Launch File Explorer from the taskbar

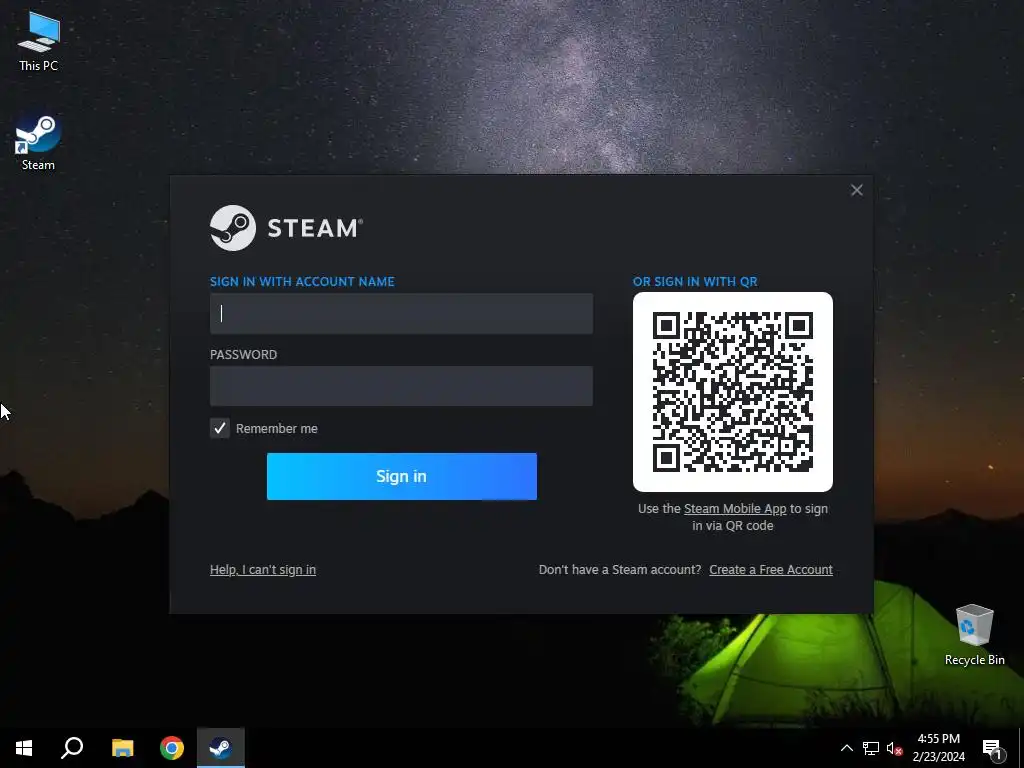pos(122,748)
